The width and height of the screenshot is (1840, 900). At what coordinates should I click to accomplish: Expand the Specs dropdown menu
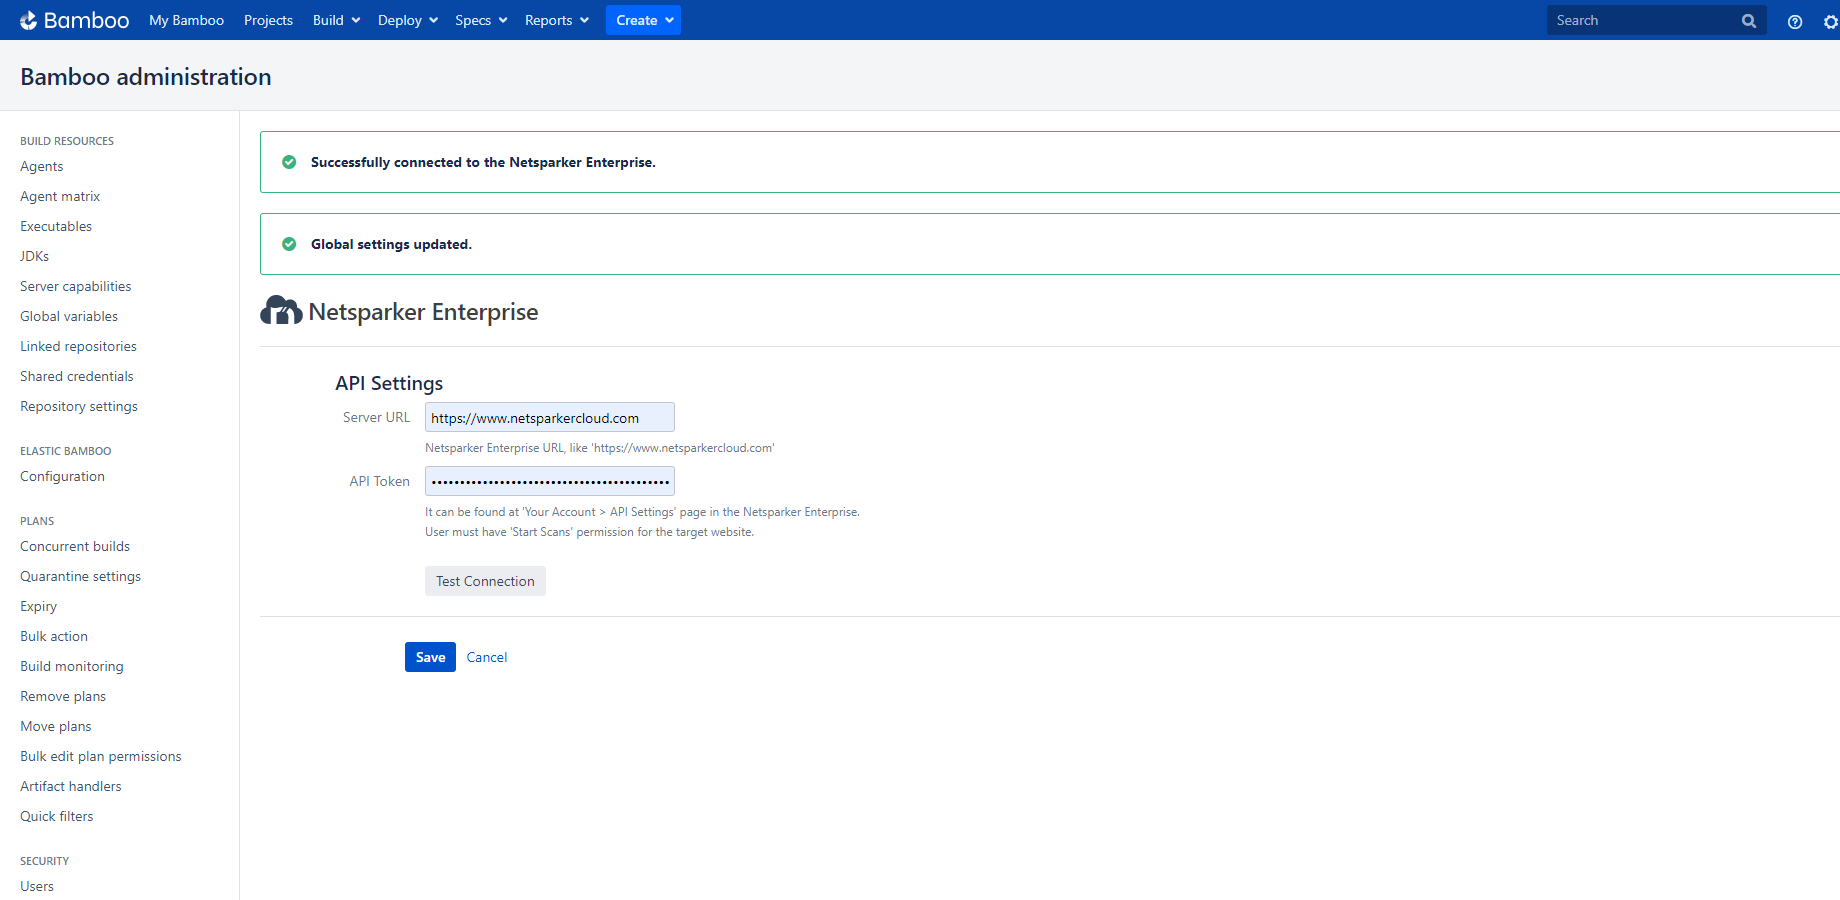pyautogui.click(x=481, y=20)
